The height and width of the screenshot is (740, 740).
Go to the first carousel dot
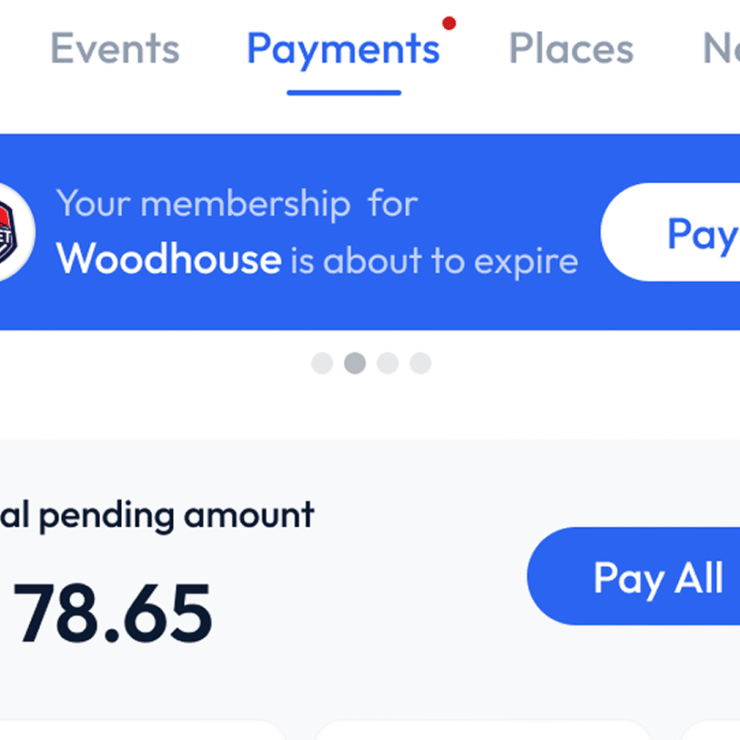point(322,363)
